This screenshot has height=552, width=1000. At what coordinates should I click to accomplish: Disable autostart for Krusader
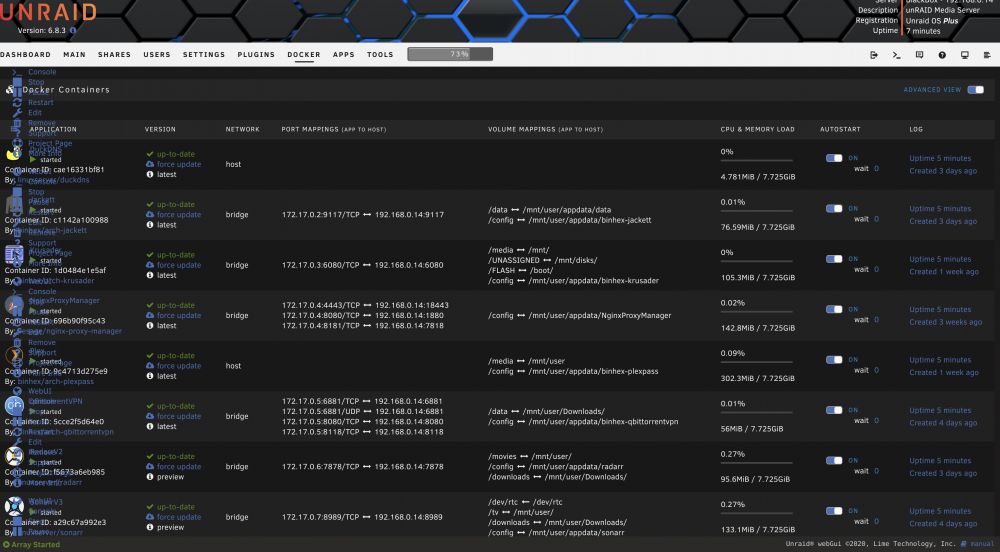coord(834,259)
